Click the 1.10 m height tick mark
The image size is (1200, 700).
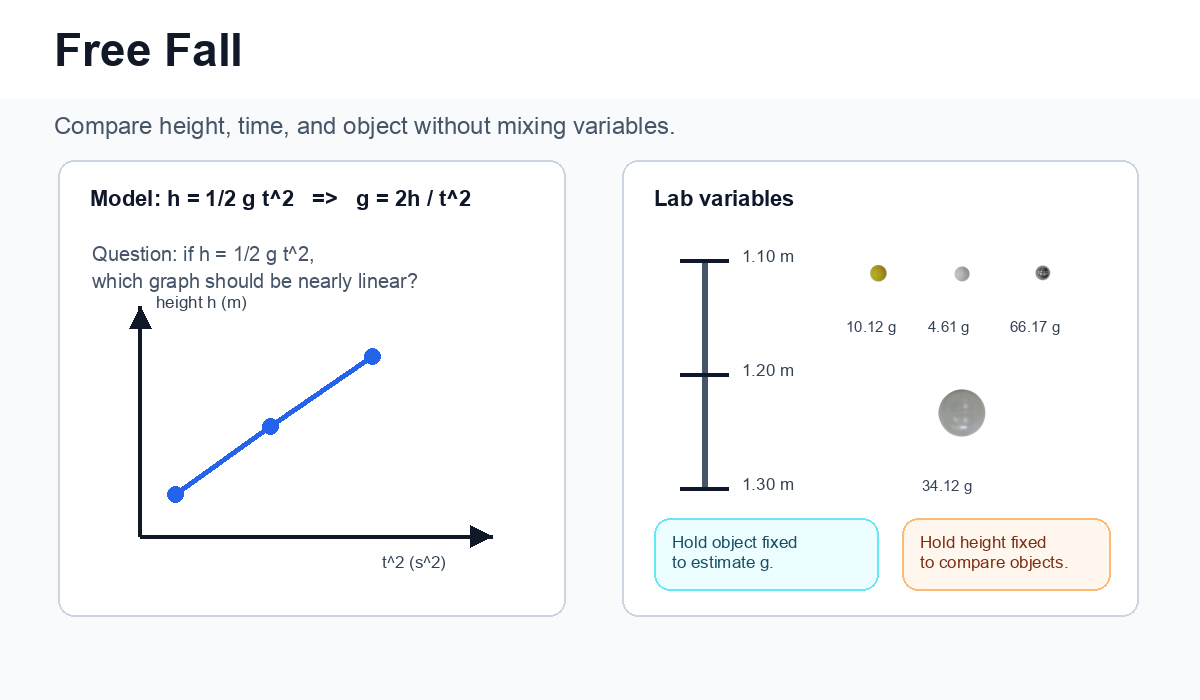coord(705,261)
